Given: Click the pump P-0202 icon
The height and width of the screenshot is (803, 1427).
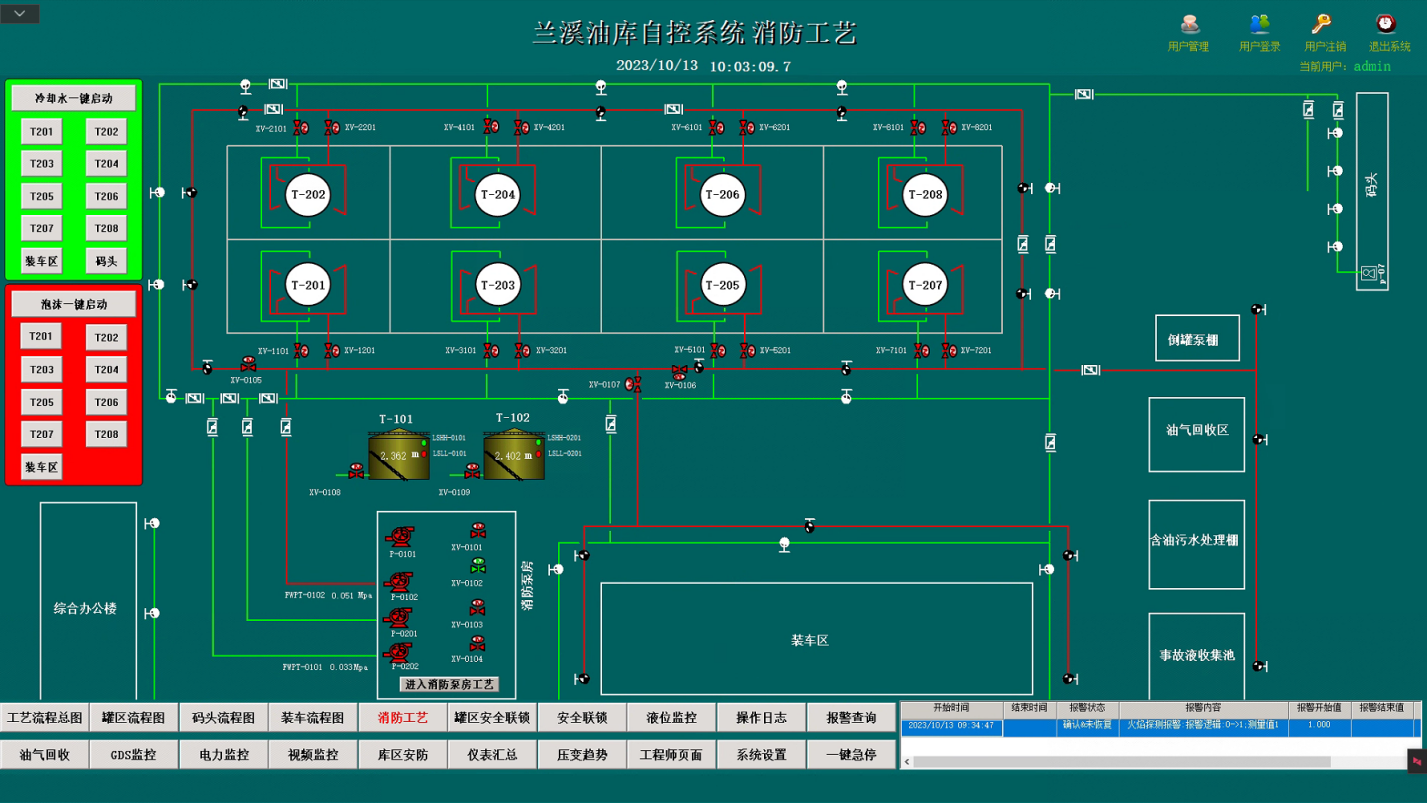Looking at the screenshot, I should (x=400, y=652).
